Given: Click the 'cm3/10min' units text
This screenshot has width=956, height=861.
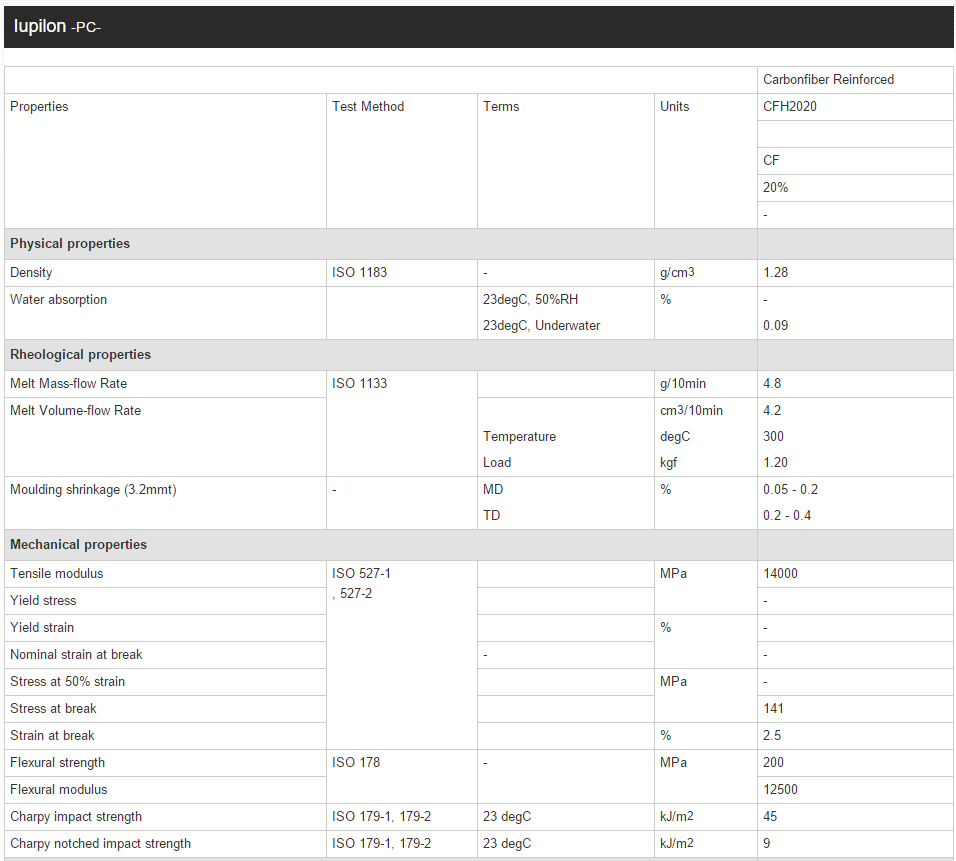Looking at the screenshot, I should point(691,410).
